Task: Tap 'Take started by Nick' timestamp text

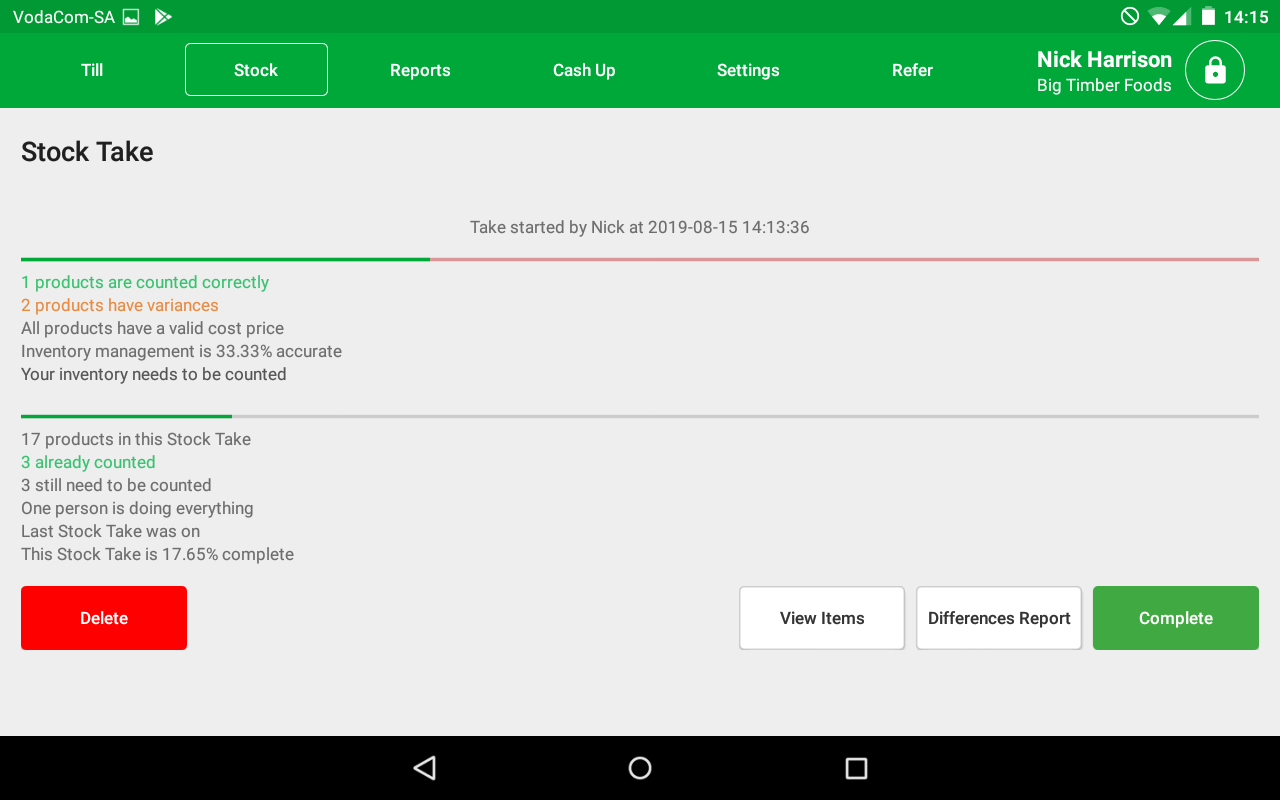Action: 640,227
